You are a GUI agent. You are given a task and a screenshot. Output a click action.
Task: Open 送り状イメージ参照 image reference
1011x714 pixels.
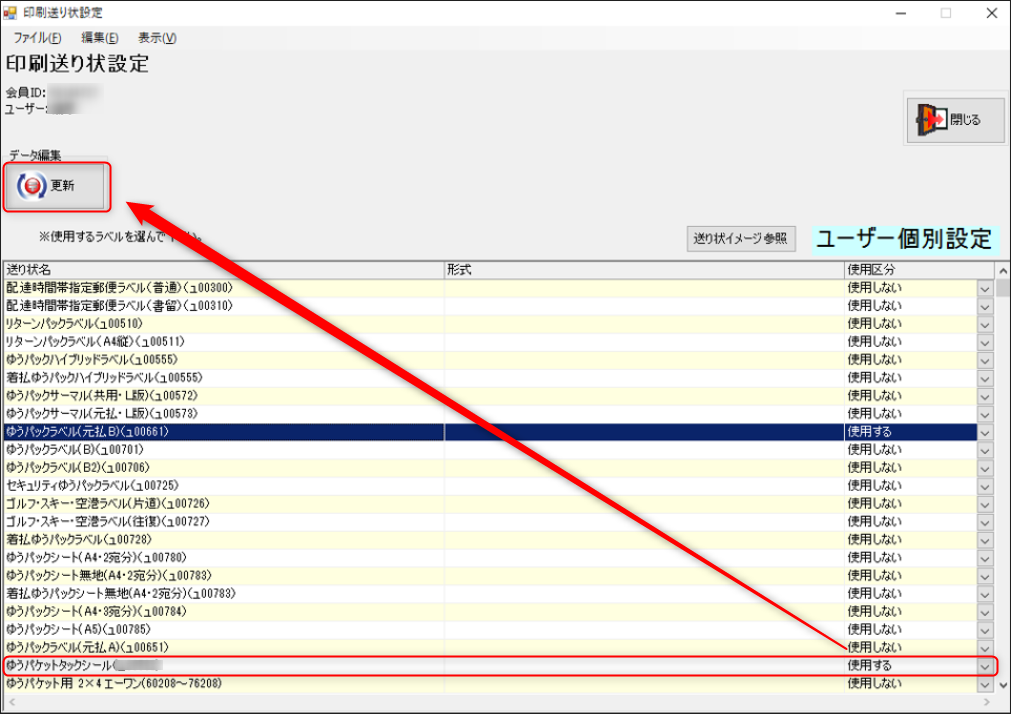point(740,239)
